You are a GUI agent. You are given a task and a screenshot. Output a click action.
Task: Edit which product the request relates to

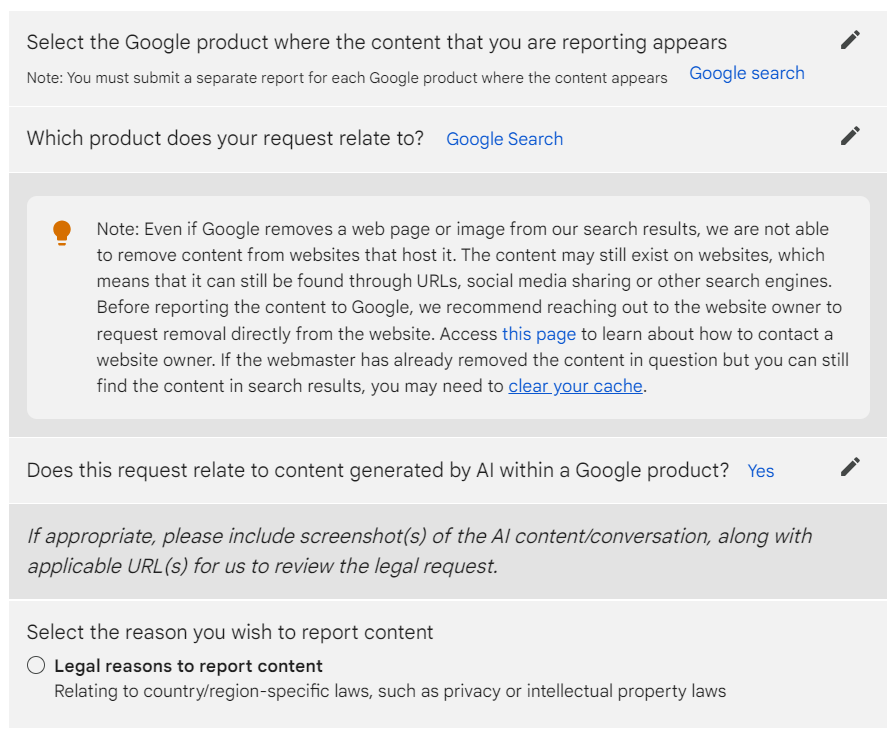point(850,135)
